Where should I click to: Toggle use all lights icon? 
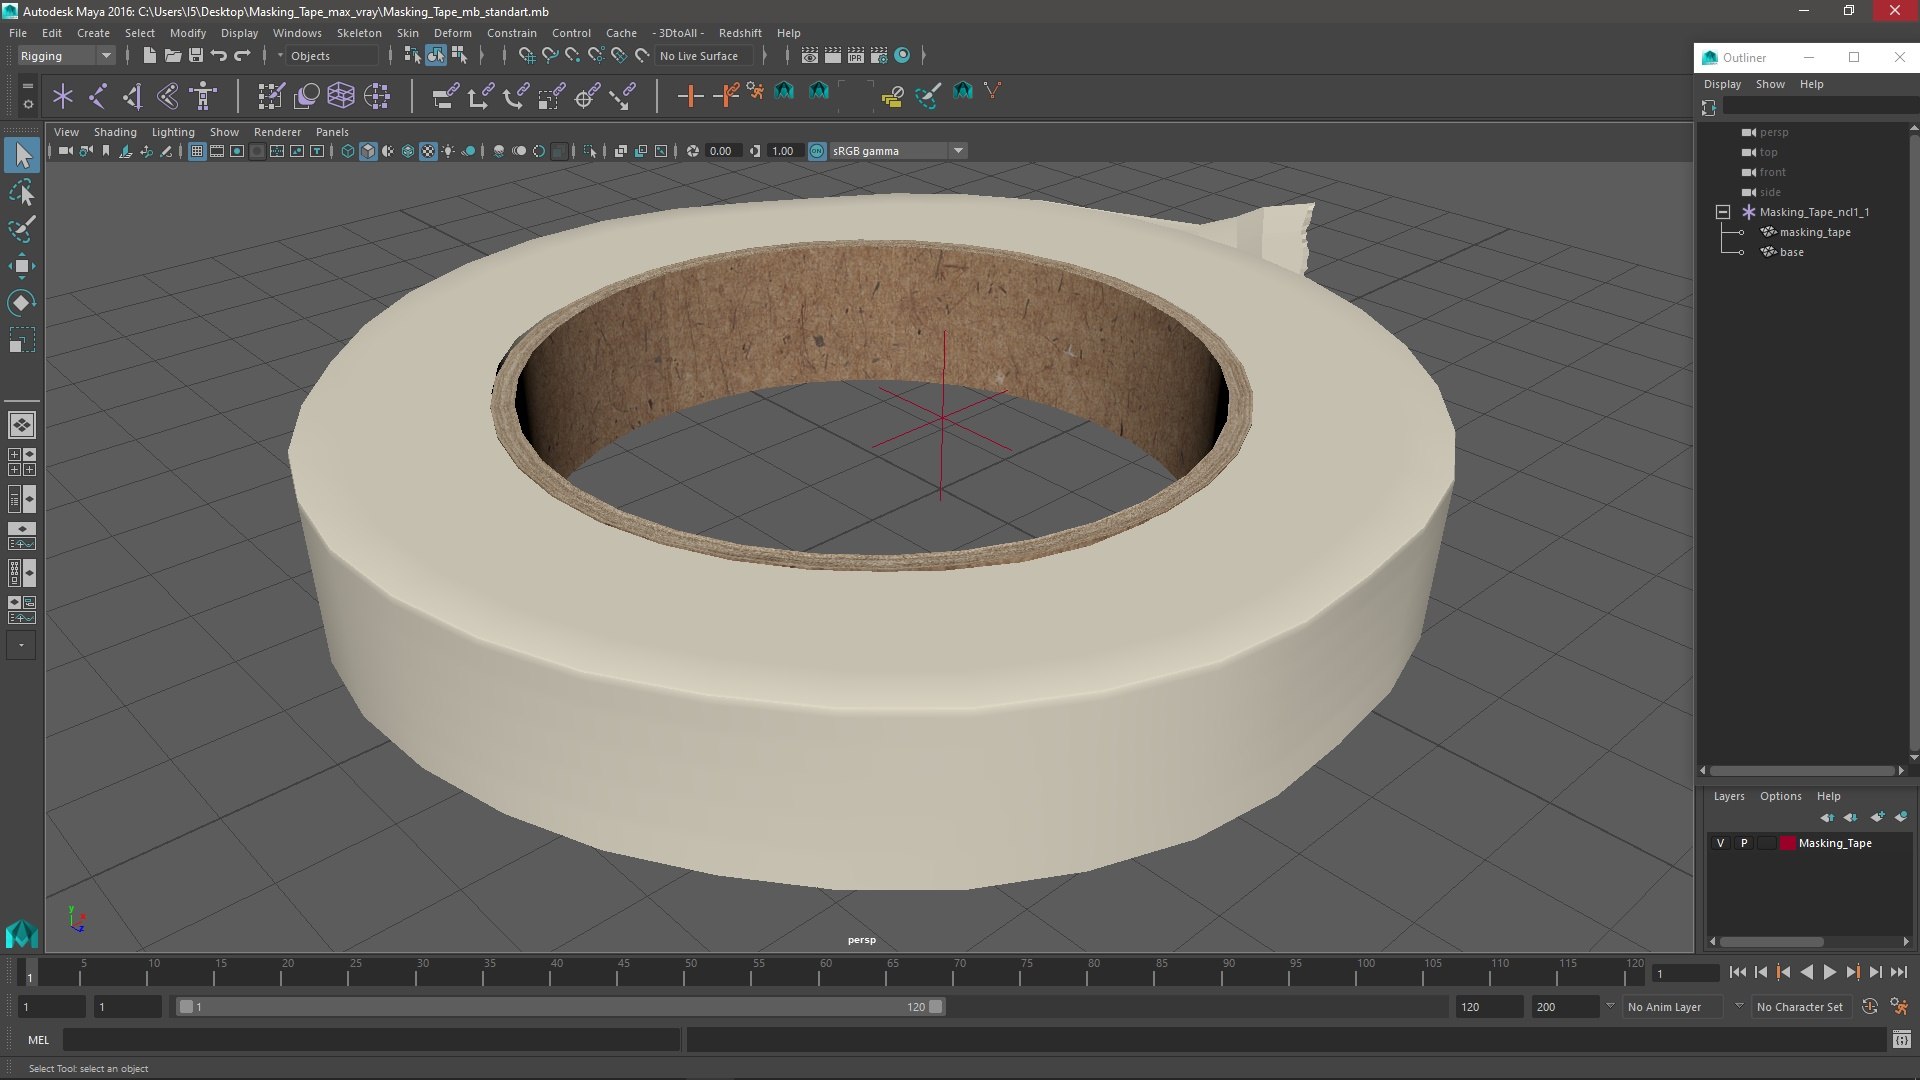(x=448, y=151)
